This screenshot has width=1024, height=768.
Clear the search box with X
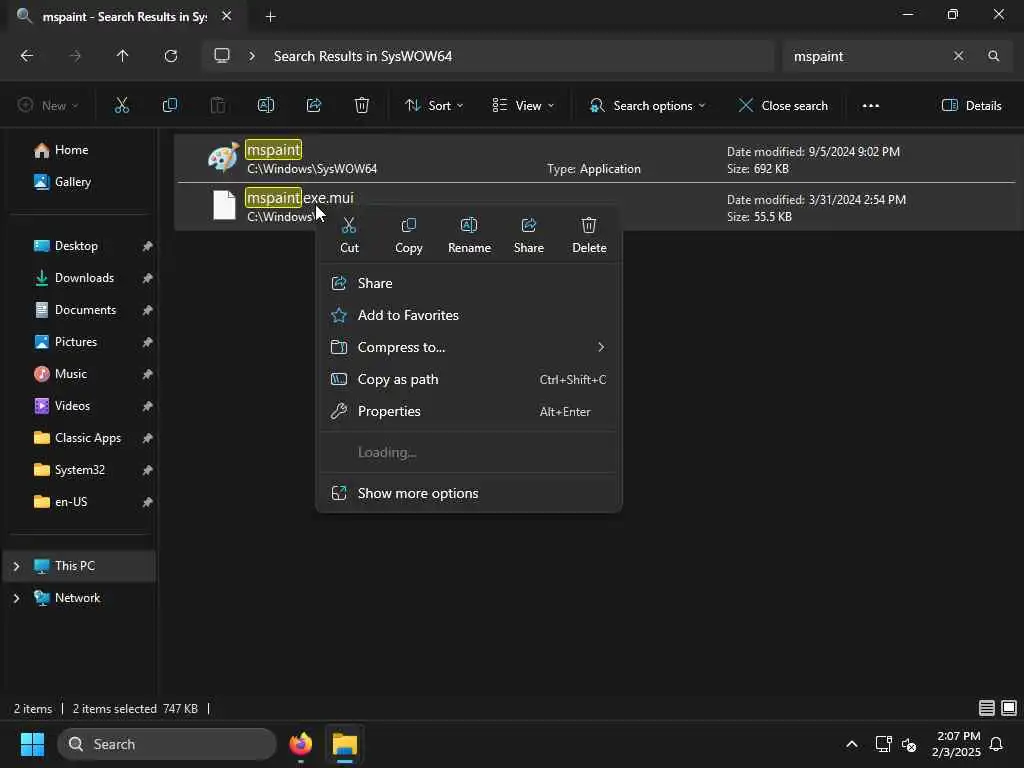tap(958, 56)
